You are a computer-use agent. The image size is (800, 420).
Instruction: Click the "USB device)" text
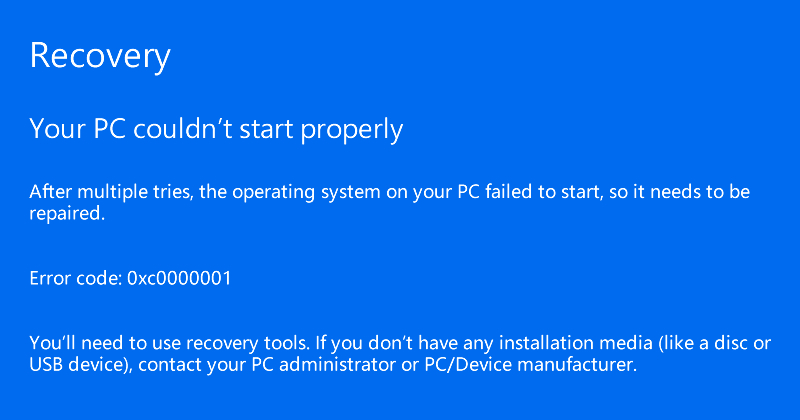[81, 365]
